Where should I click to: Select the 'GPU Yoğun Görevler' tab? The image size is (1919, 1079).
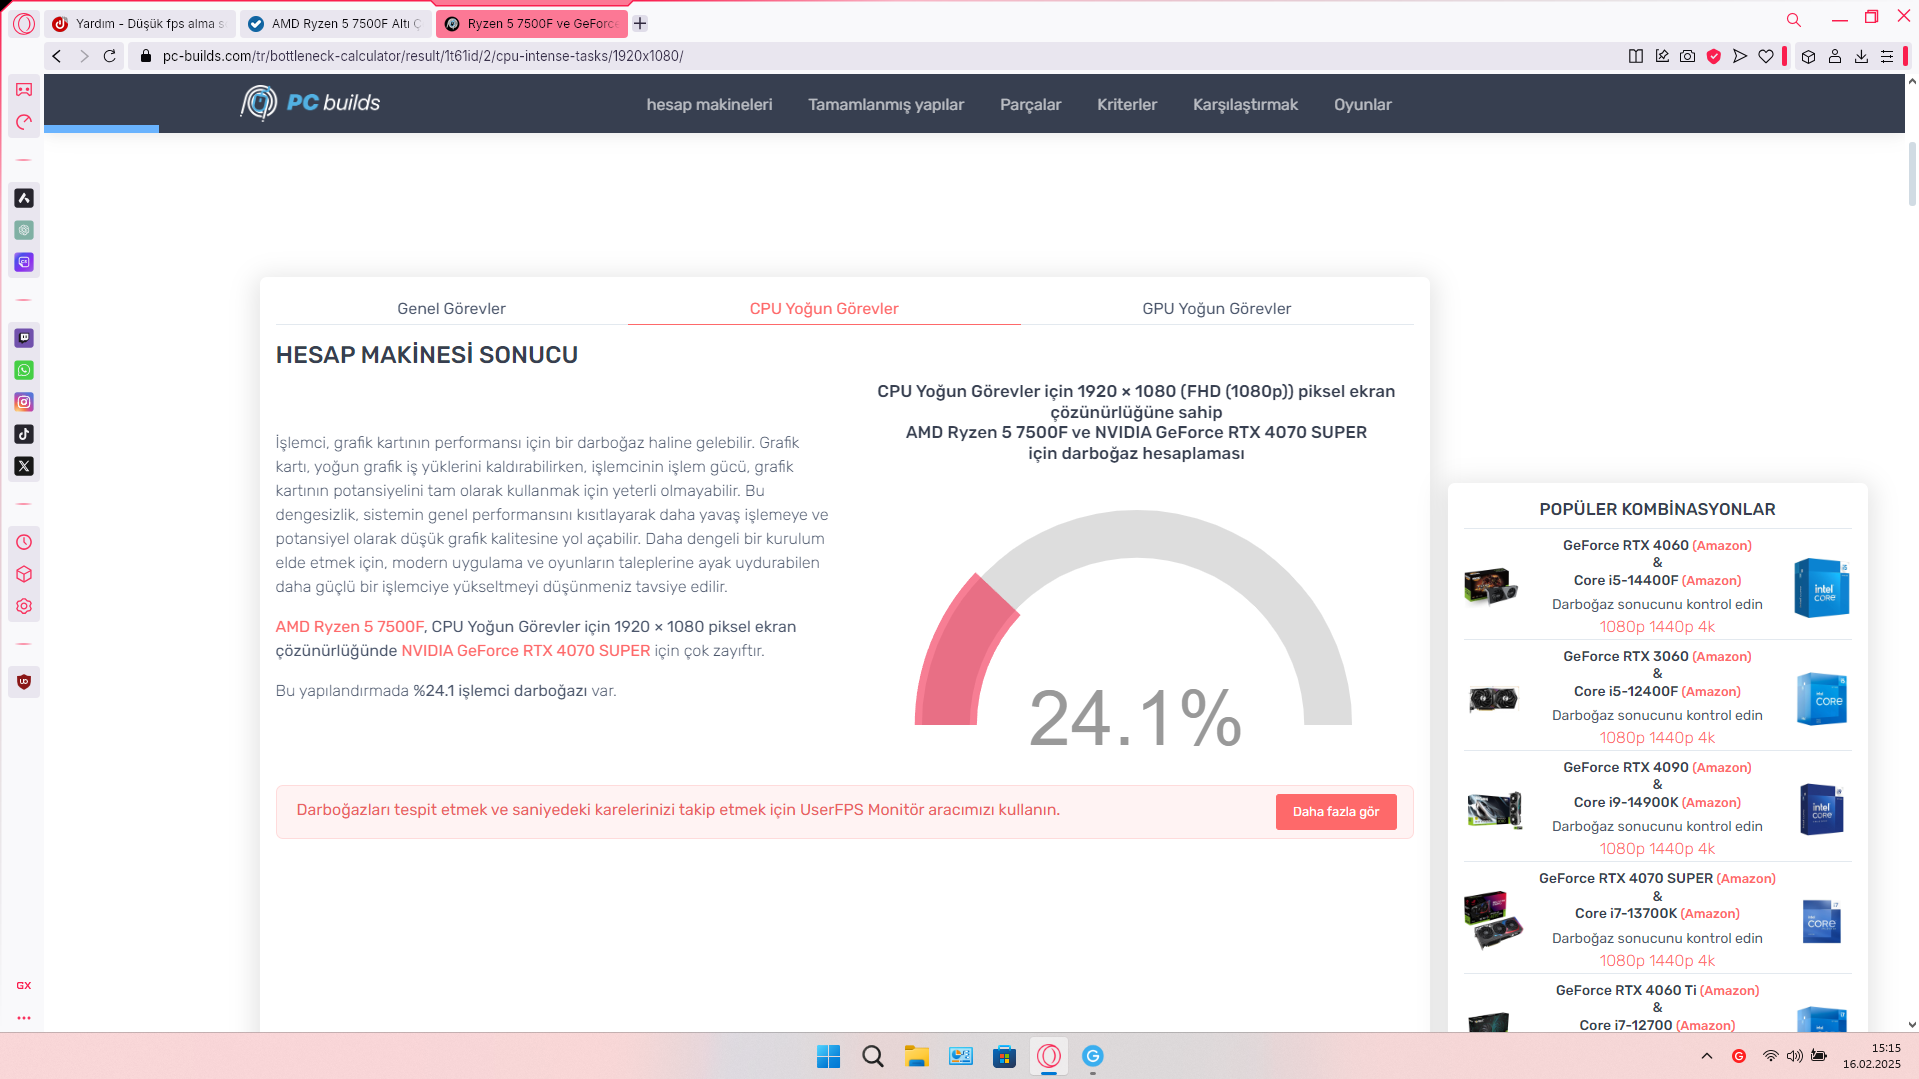(1217, 308)
